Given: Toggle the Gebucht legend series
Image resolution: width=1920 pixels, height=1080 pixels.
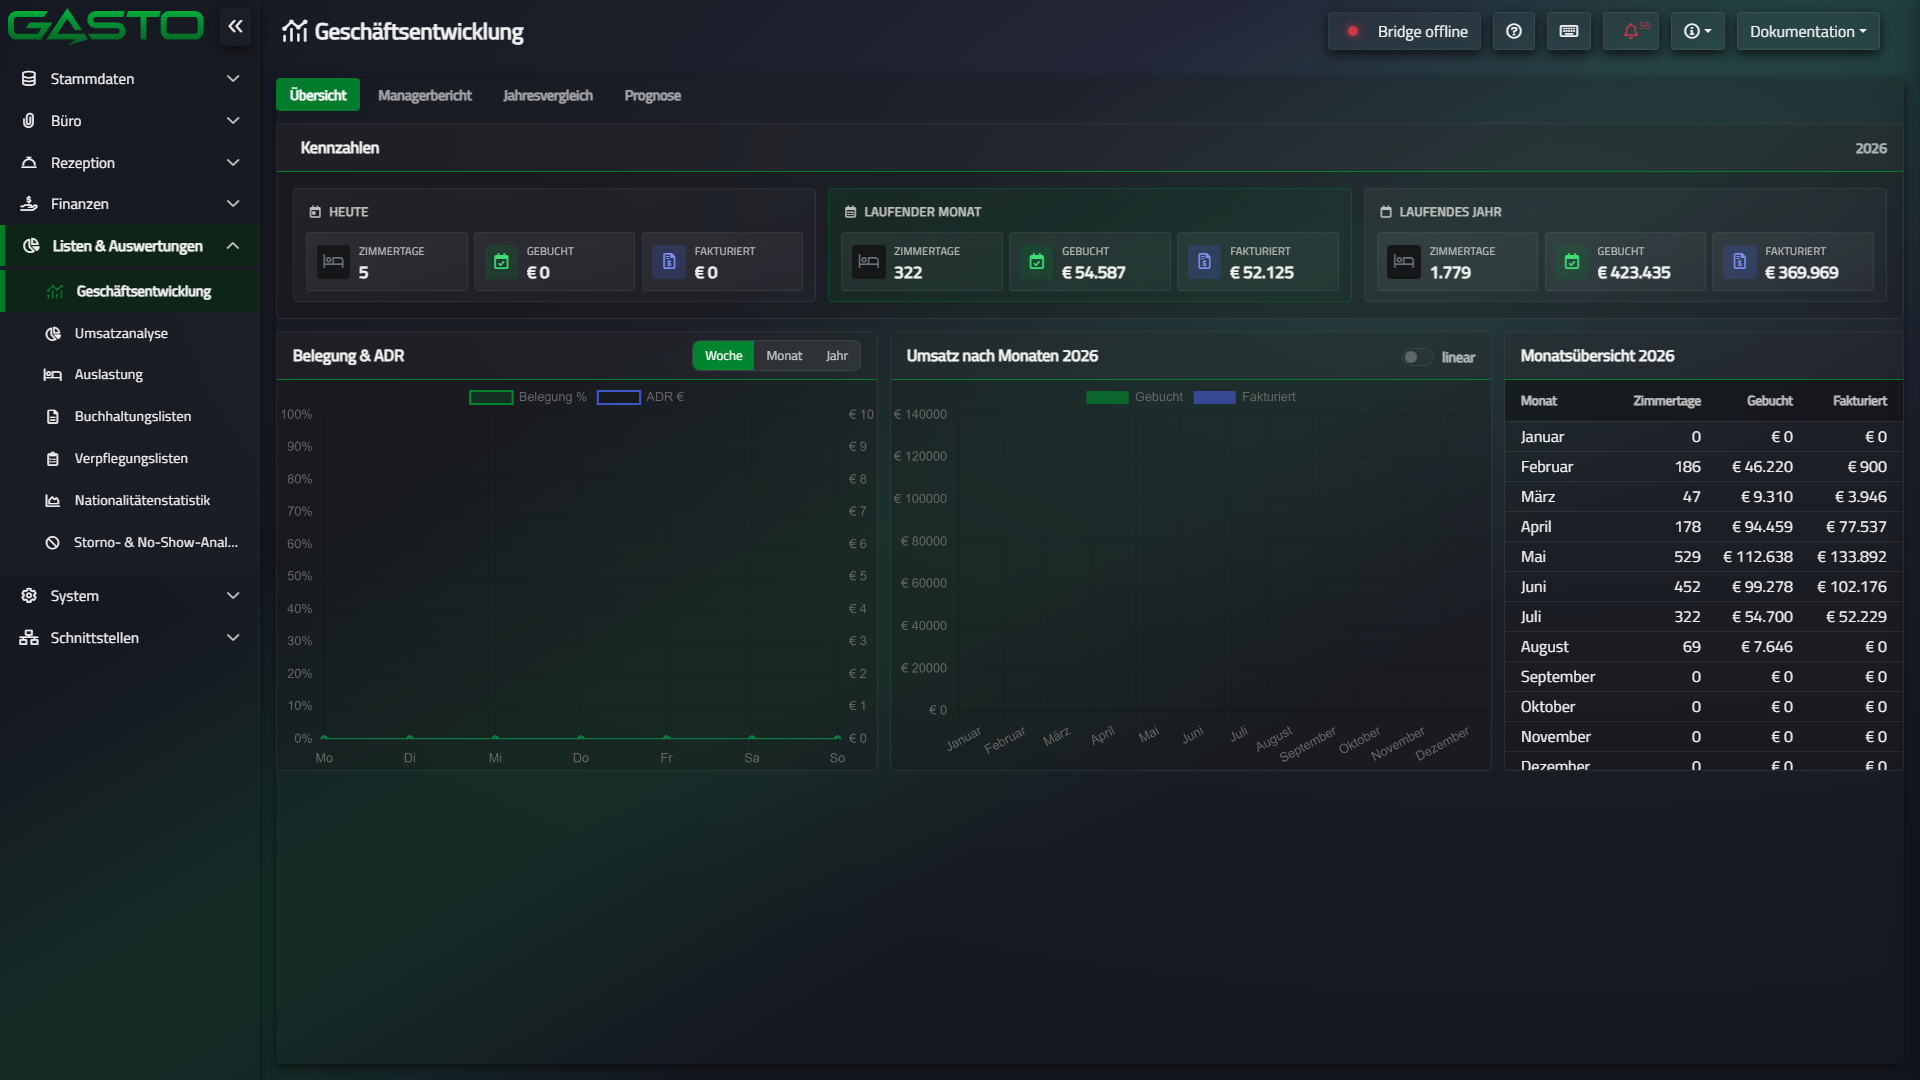Looking at the screenshot, I should pyautogui.click(x=1135, y=398).
